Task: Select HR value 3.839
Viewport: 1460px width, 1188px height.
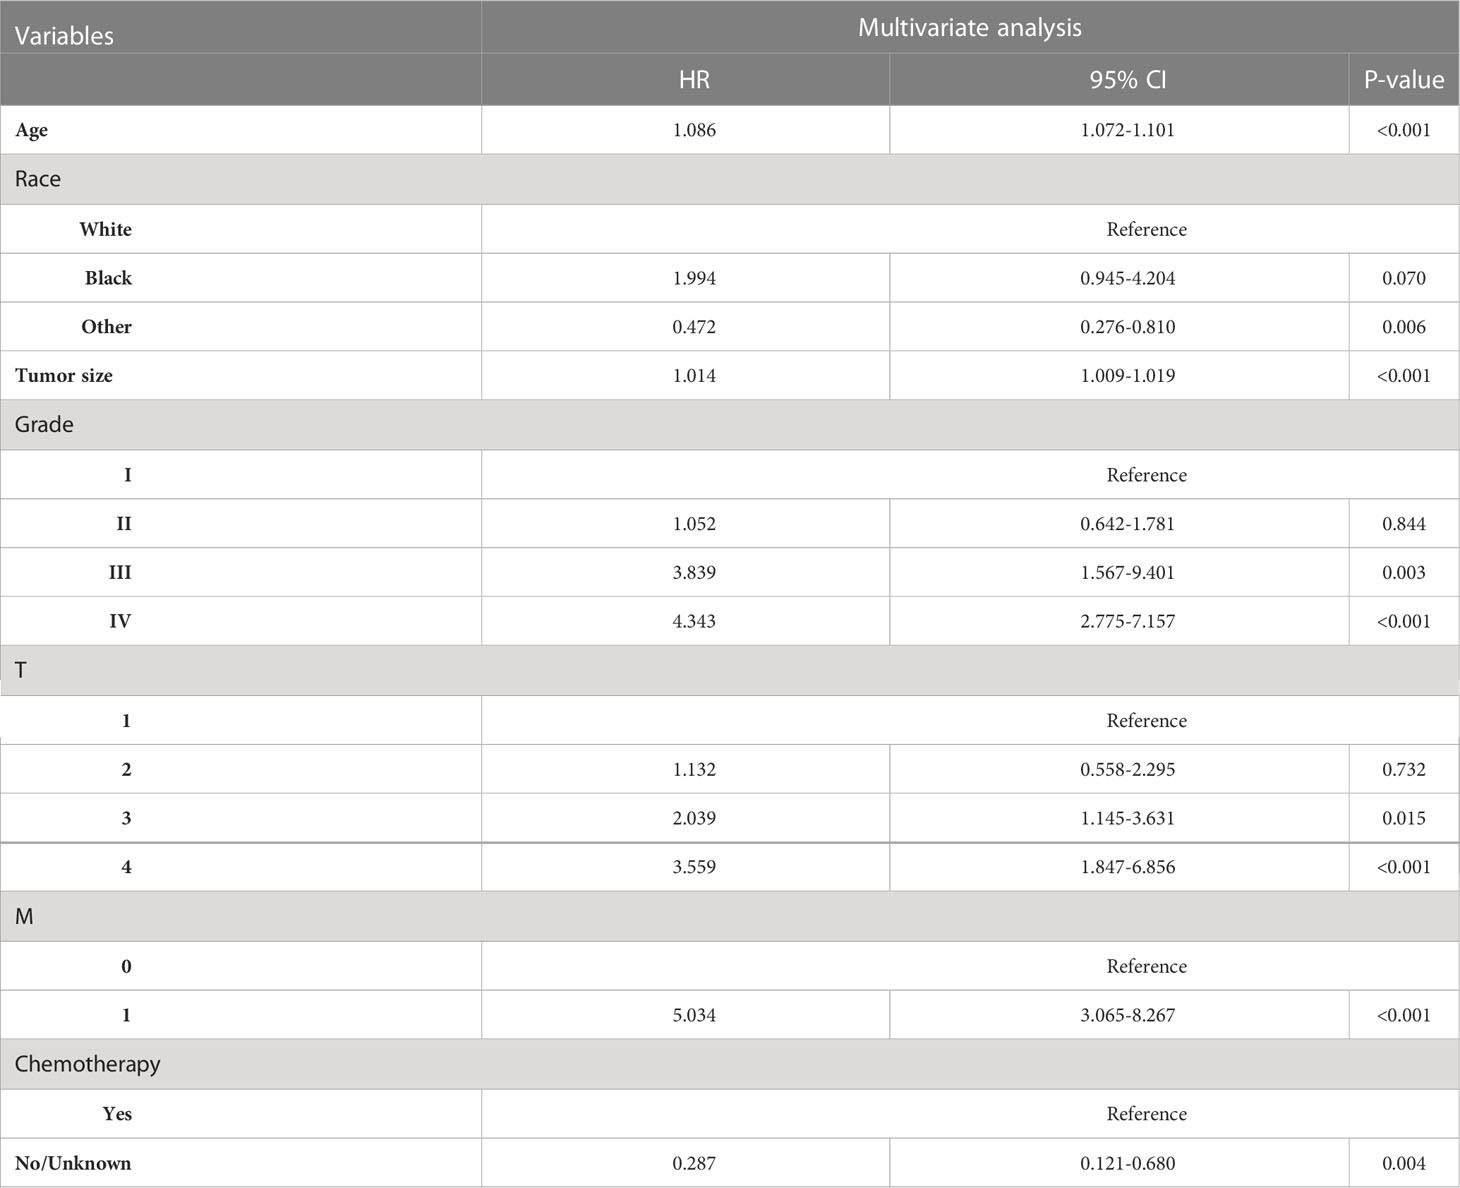Action: click(x=694, y=573)
